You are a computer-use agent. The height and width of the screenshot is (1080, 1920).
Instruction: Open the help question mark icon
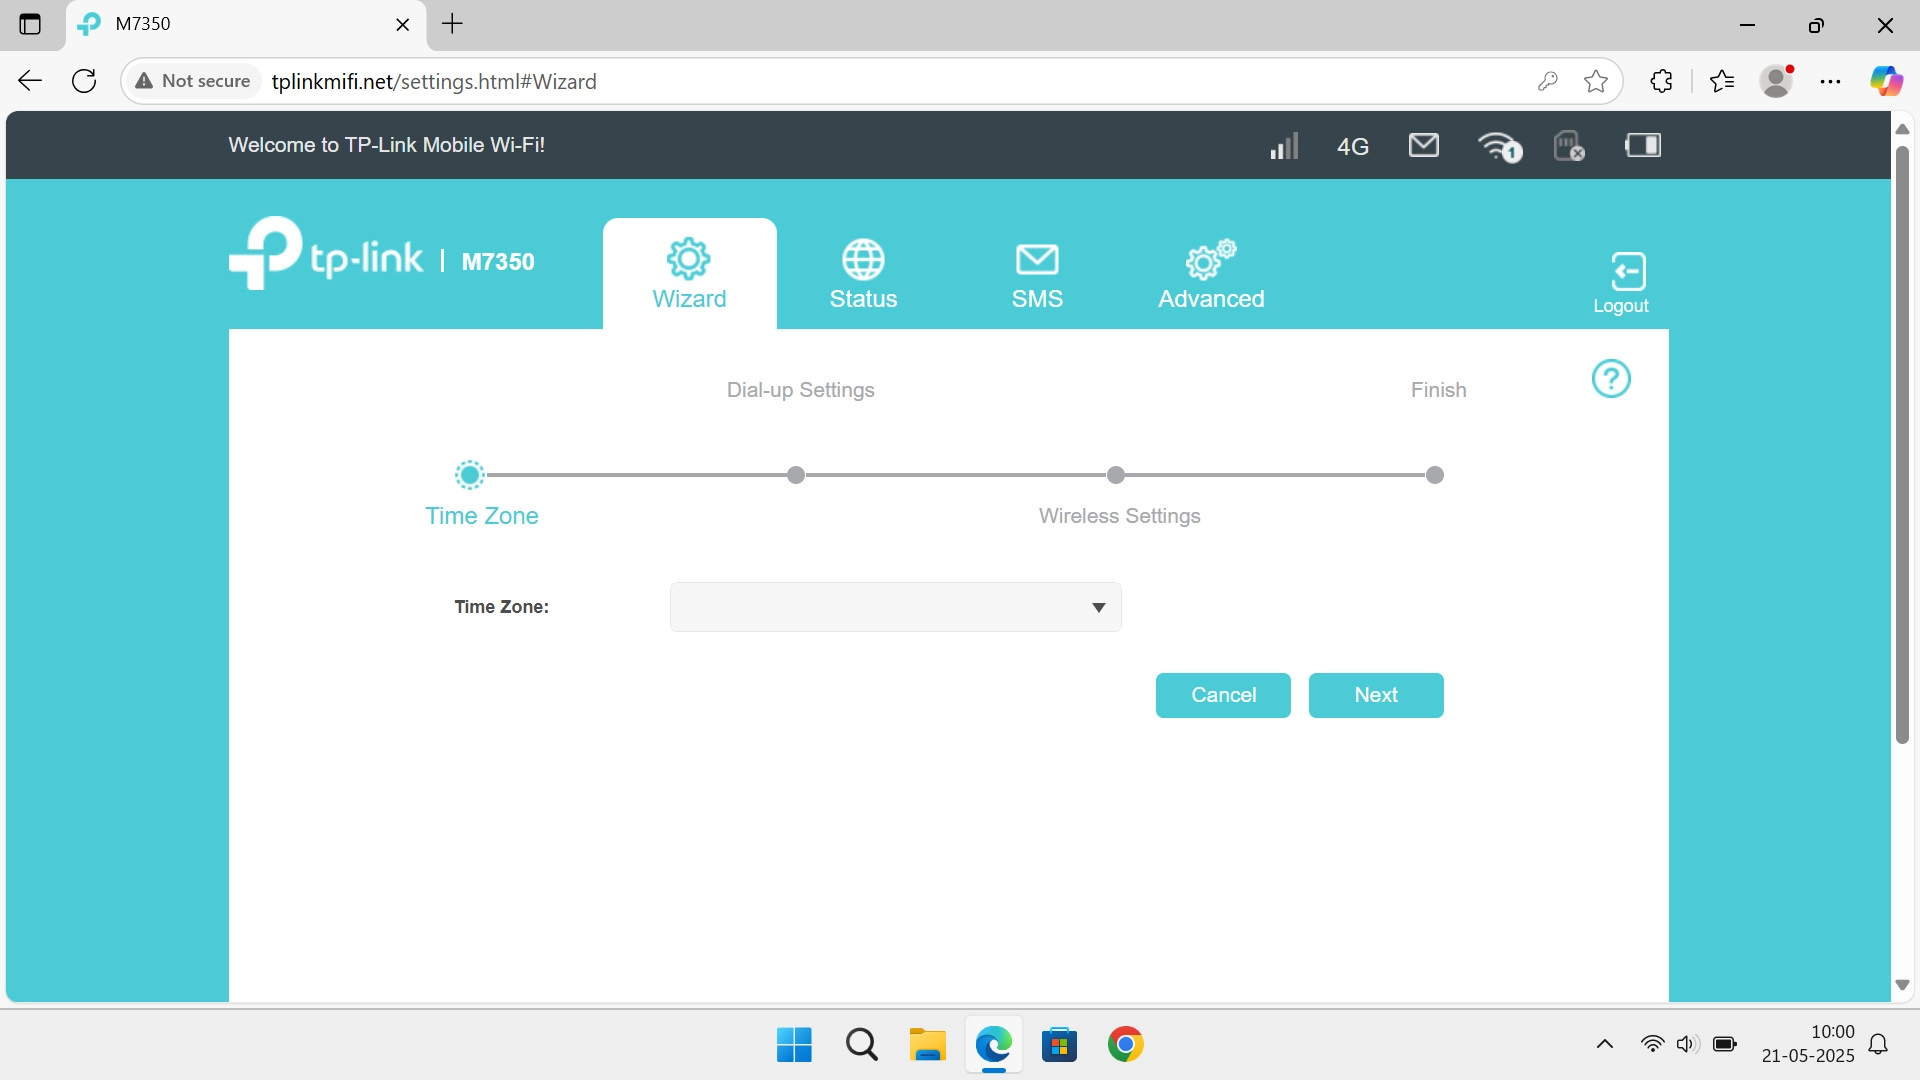1611,378
